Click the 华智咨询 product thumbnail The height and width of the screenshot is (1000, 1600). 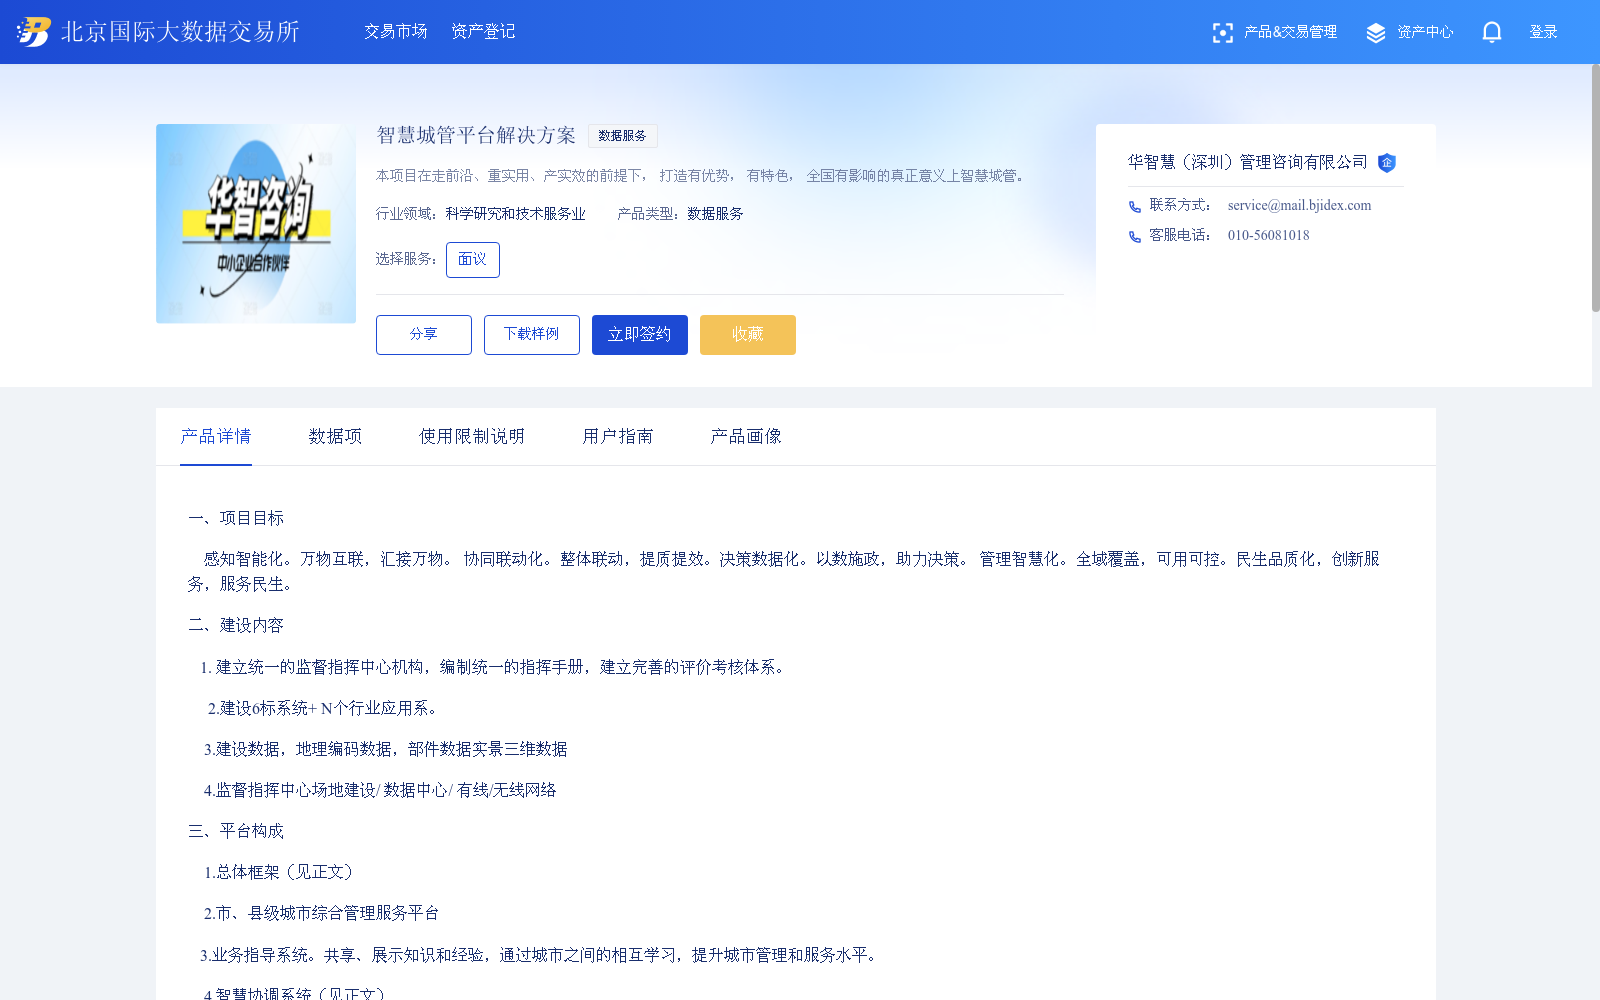[256, 224]
